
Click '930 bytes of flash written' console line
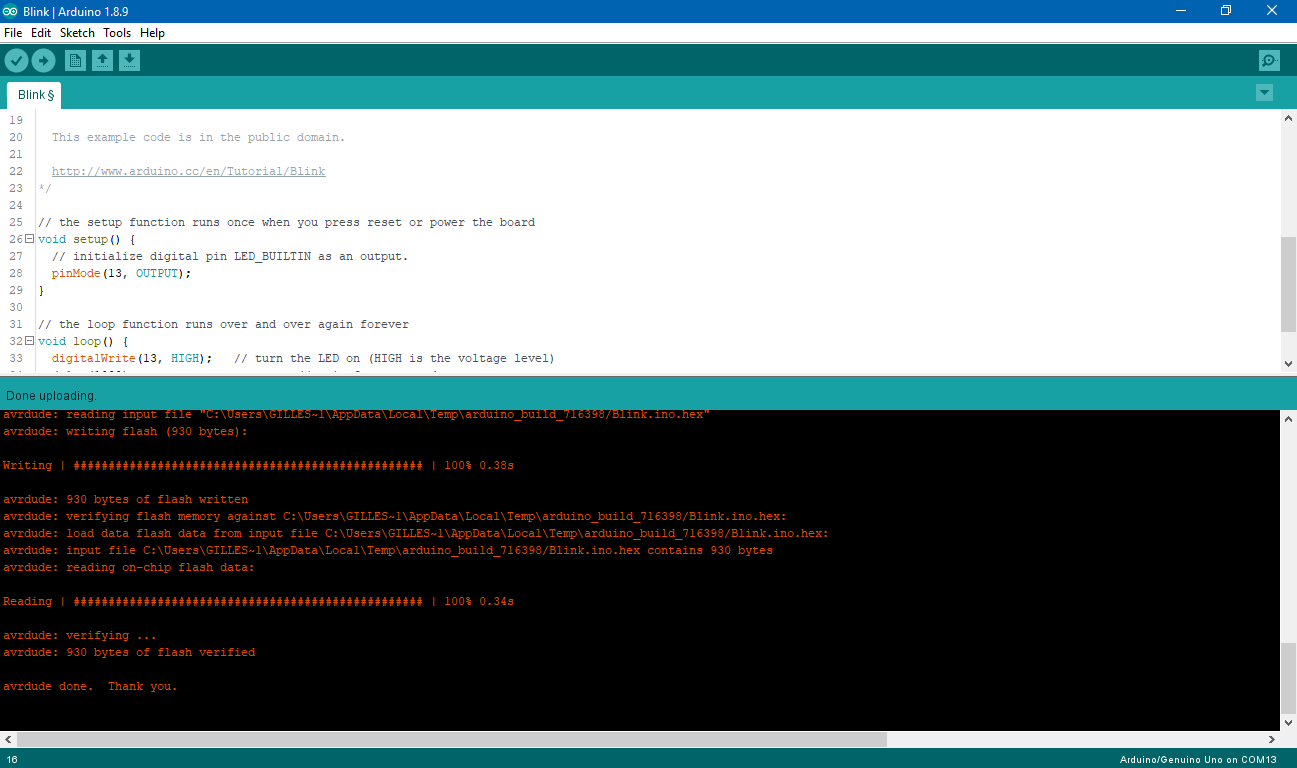126,499
